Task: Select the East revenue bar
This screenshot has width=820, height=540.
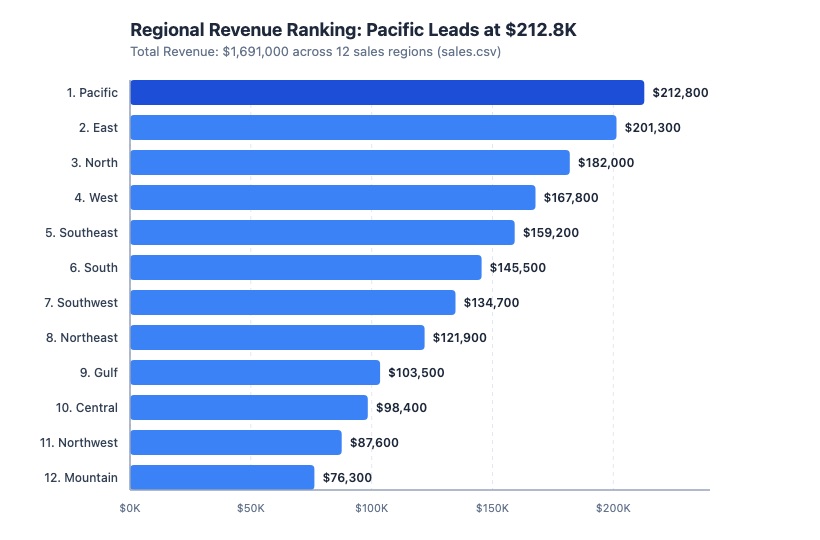Action: click(x=373, y=128)
